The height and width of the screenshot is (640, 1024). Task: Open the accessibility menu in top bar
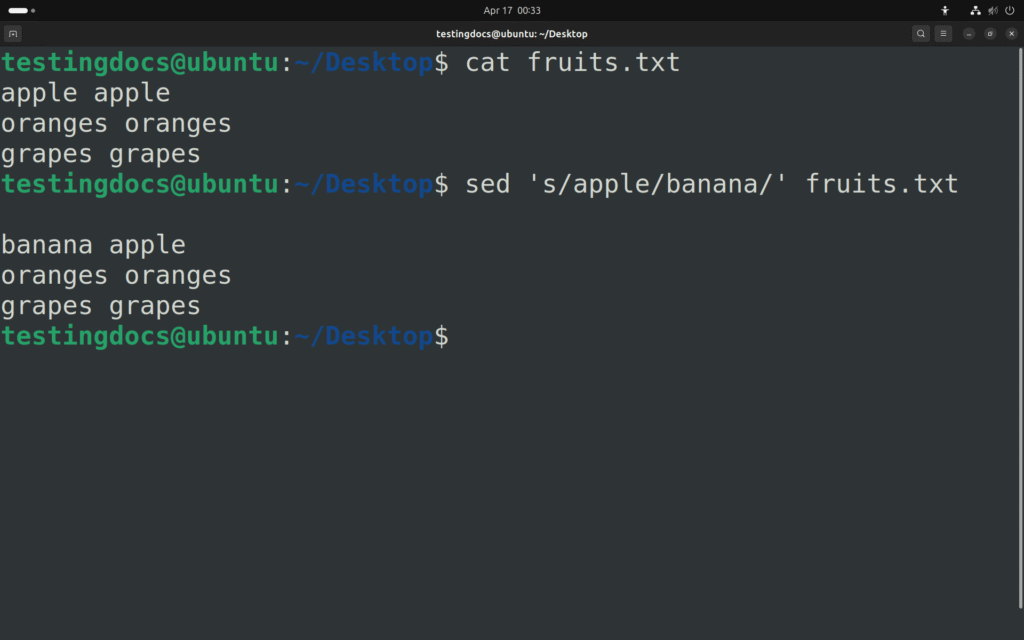point(945,10)
